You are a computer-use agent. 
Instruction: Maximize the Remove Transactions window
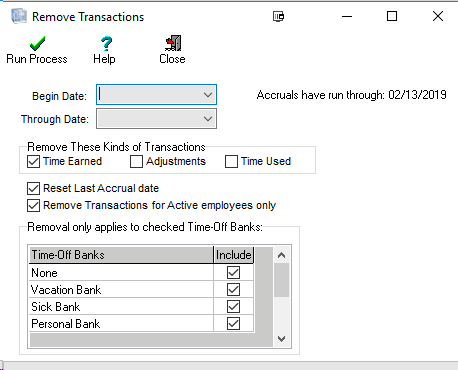click(392, 16)
